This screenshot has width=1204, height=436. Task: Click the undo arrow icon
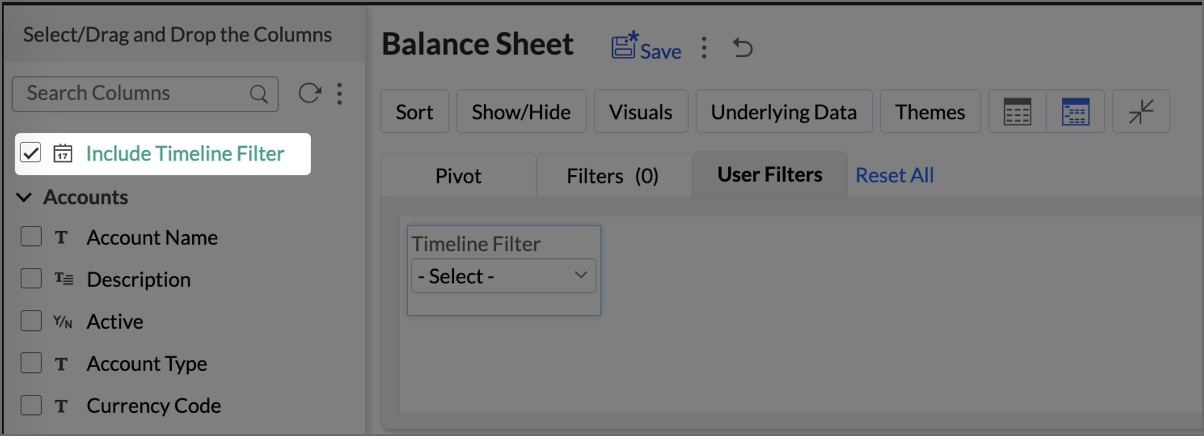click(742, 48)
